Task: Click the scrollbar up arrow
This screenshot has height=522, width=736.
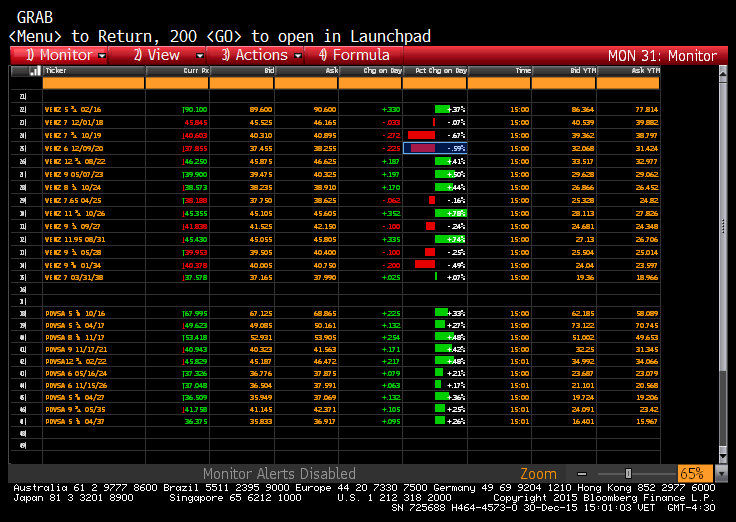Action: click(x=723, y=72)
